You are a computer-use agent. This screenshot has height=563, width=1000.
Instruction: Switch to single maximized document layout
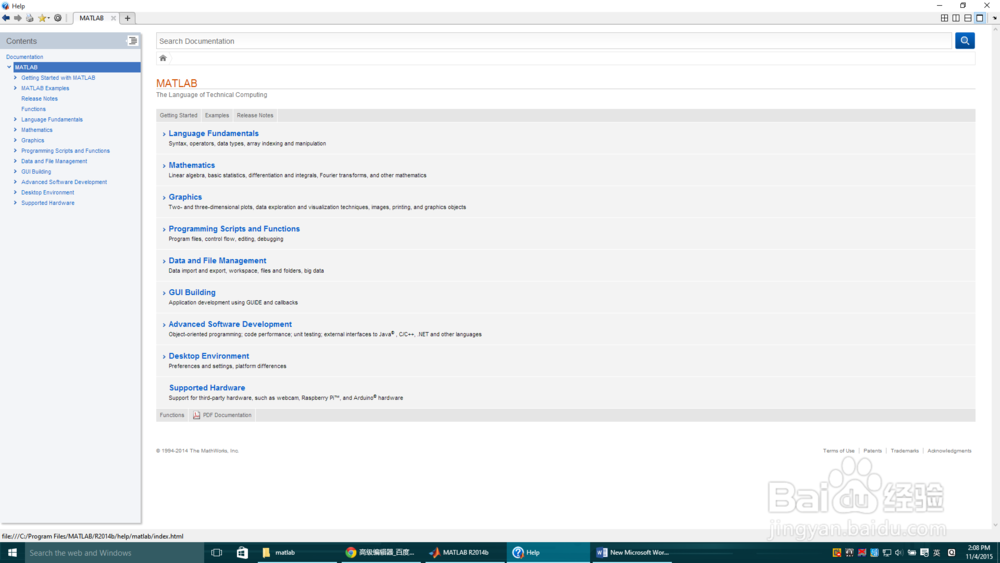980,18
